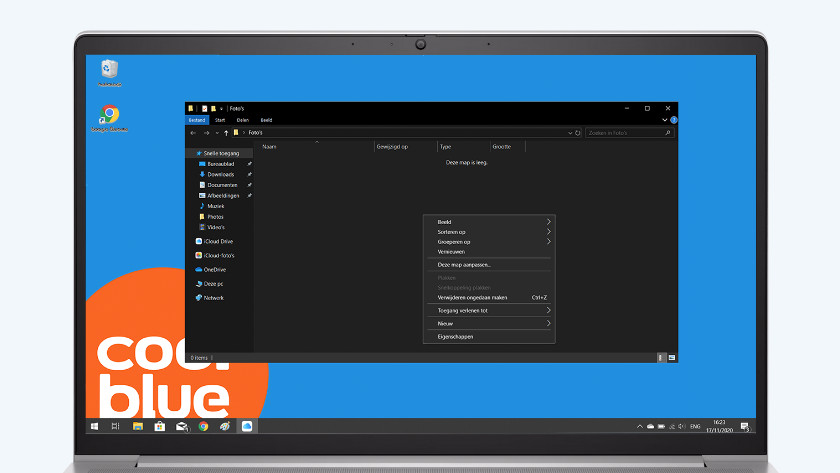Click the blue Help question mark icon
This screenshot has width=840, height=473.
tap(673, 120)
